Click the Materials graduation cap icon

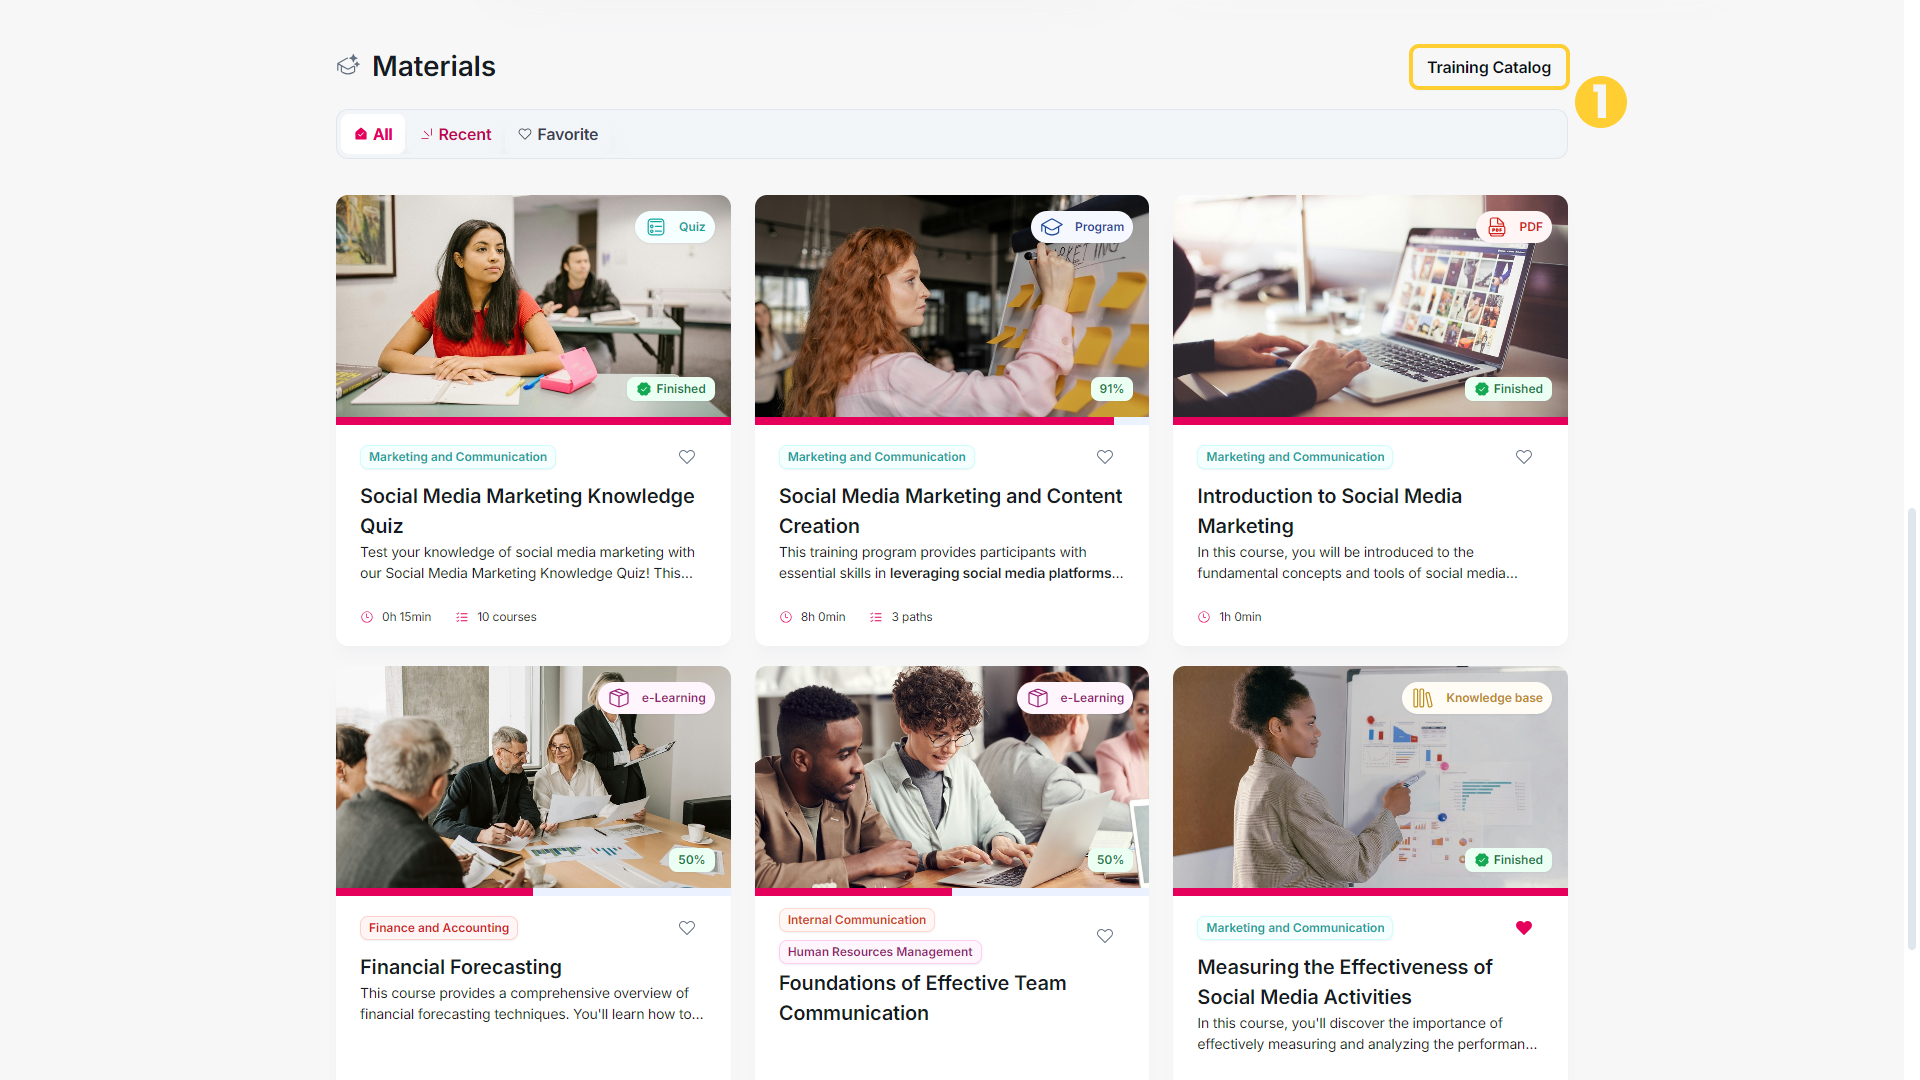tap(348, 66)
